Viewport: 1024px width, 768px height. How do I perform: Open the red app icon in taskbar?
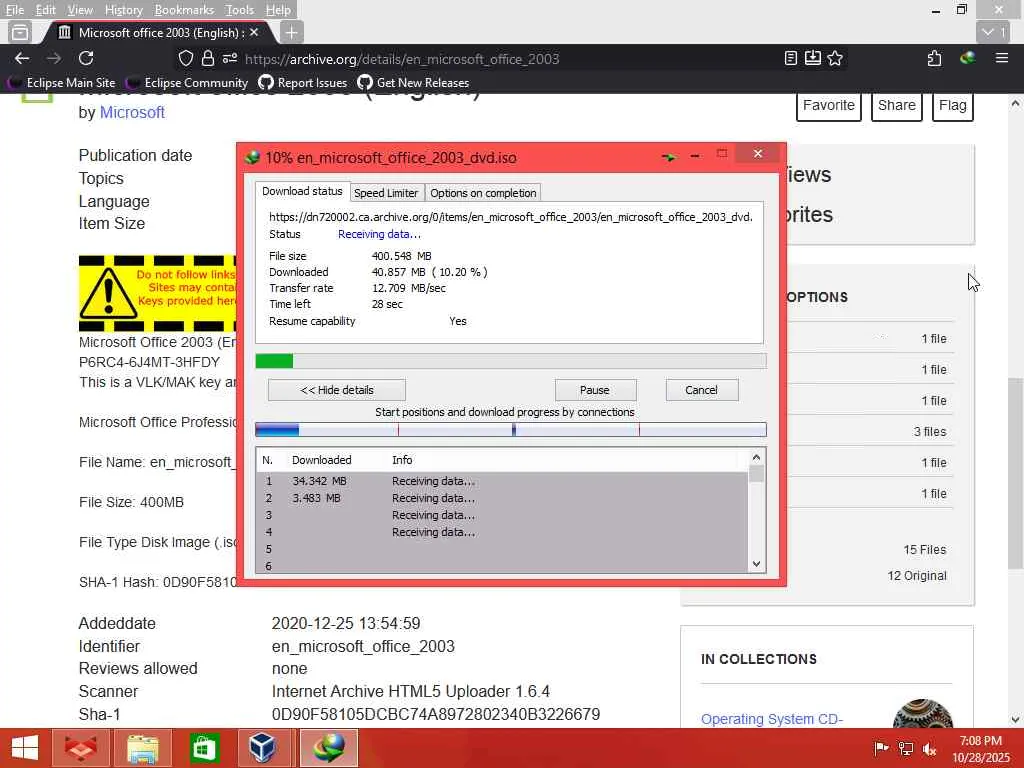pyautogui.click(x=80, y=748)
